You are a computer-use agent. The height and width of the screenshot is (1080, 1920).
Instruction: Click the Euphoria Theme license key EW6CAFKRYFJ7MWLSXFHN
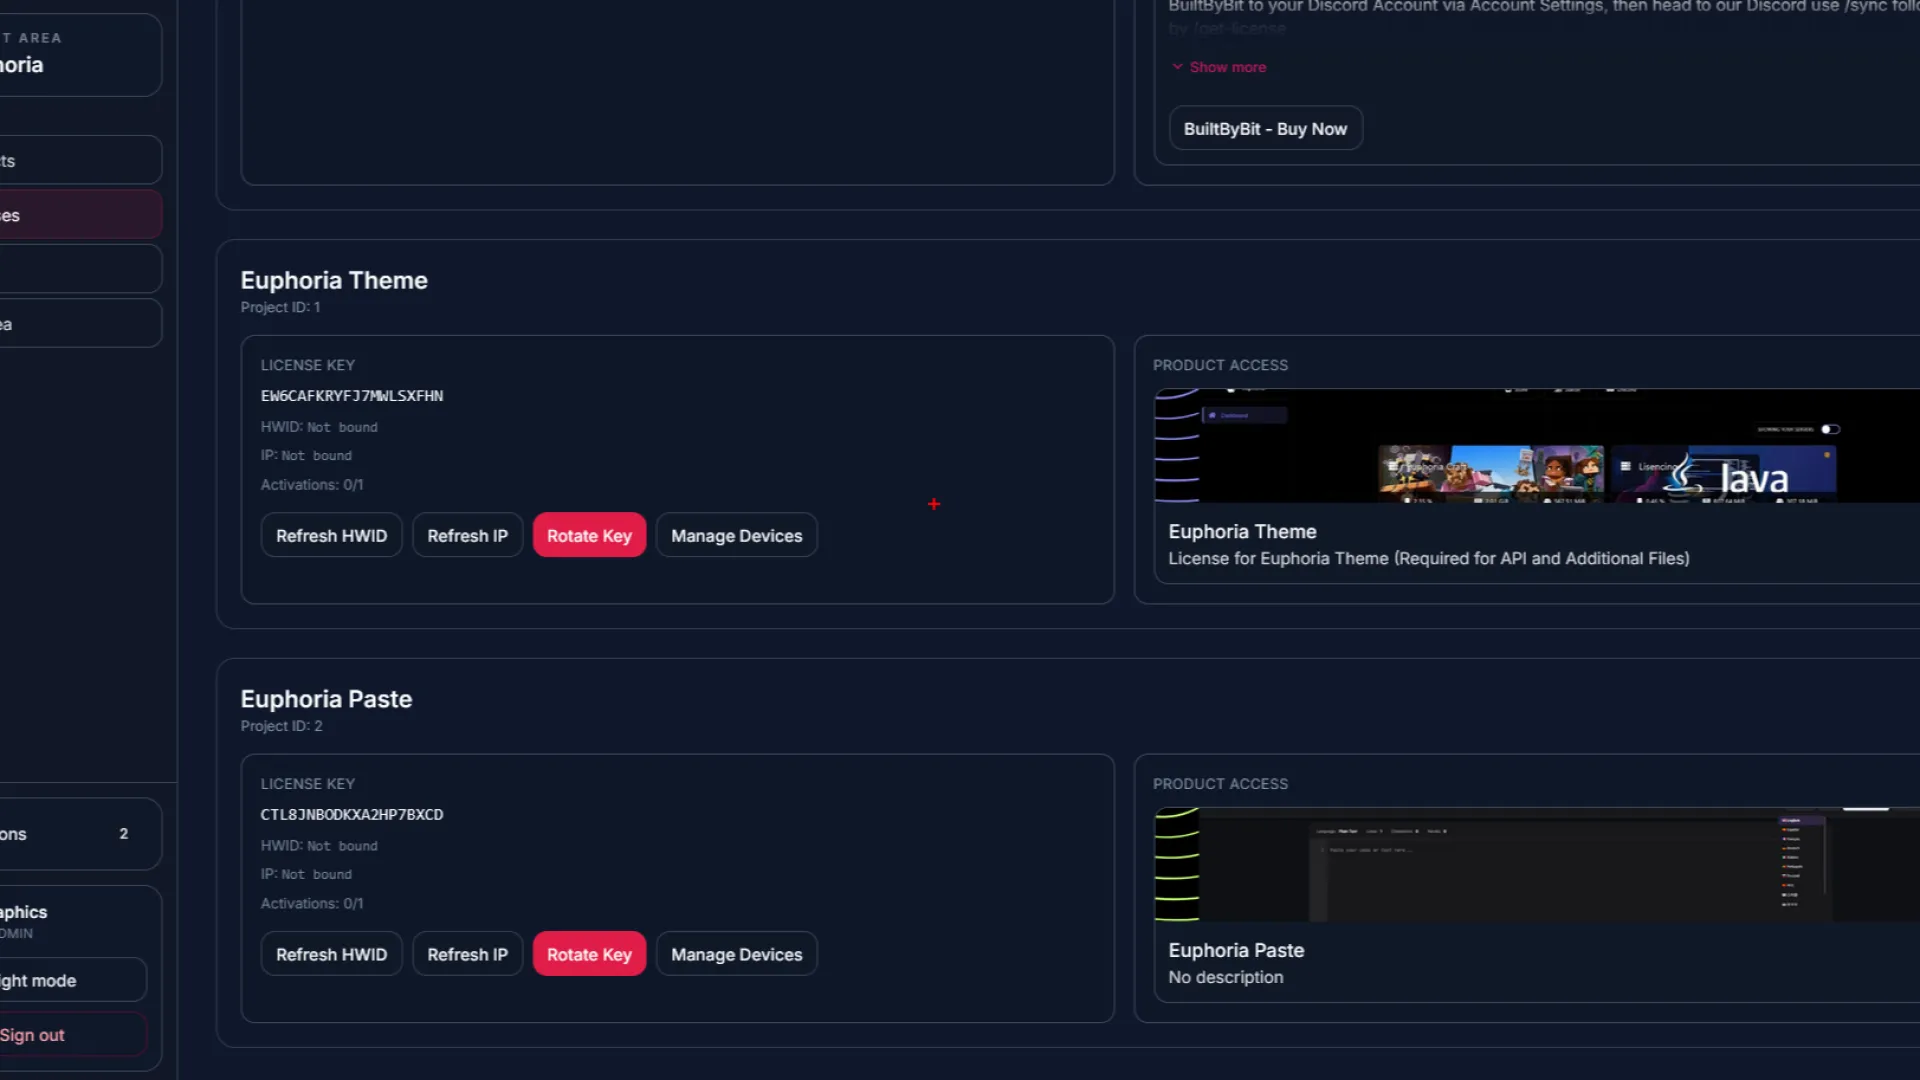[x=352, y=396]
